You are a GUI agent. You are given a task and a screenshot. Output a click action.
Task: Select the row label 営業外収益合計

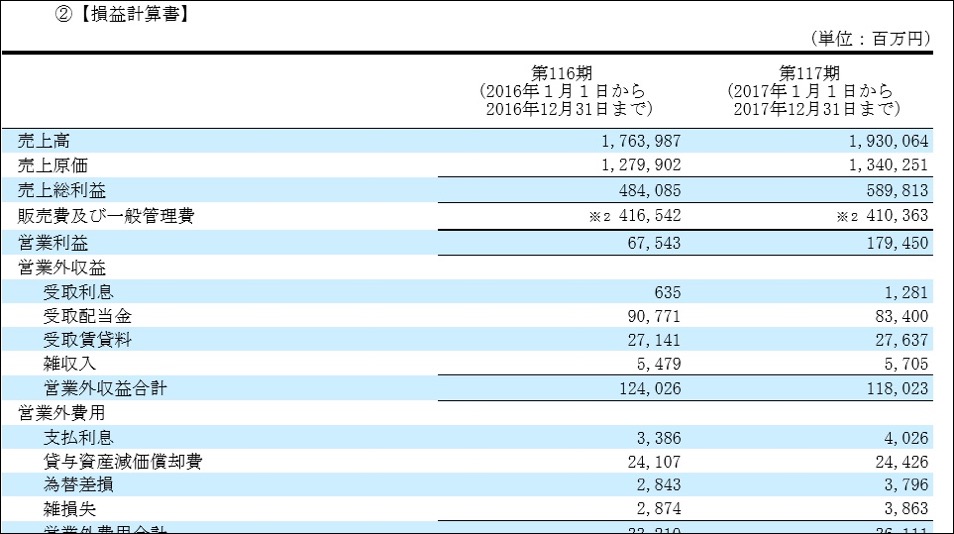coord(105,388)
